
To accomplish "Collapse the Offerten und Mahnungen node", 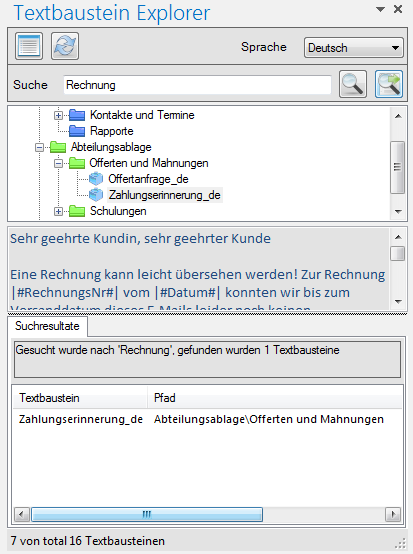I will coord(58,163).
